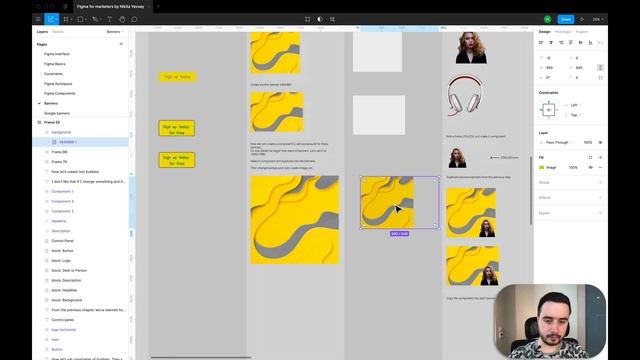Select the Pen tool
The height and width of the screenshot is (360, 640).
[x=95, y=19]
